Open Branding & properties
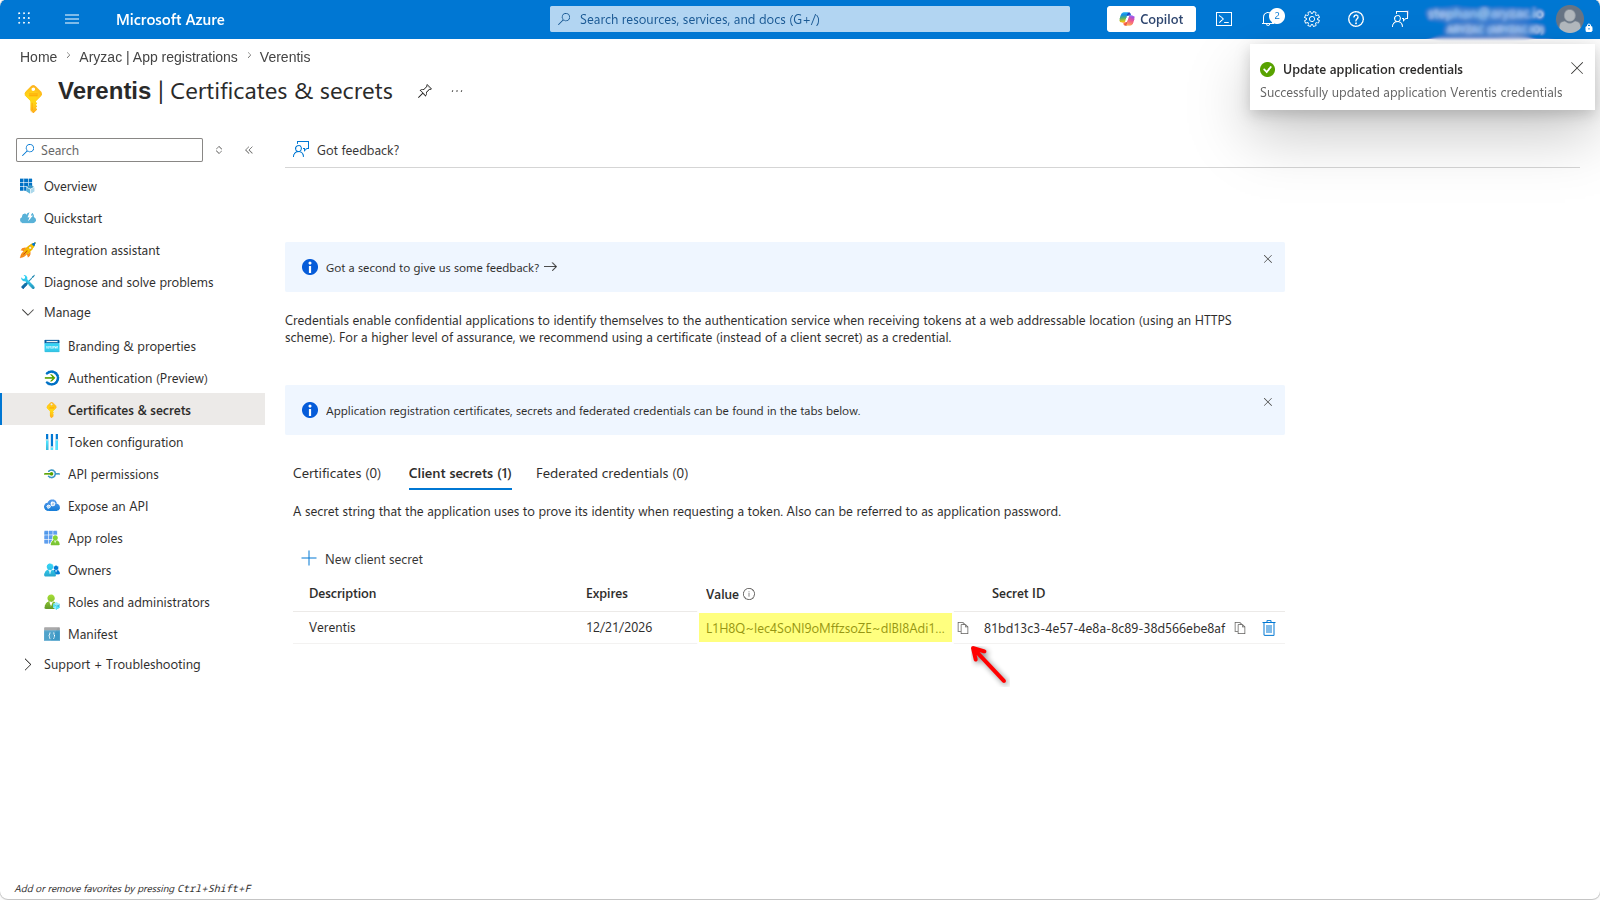The height and width of the screenshot is (900, 1600). [134, 346]
